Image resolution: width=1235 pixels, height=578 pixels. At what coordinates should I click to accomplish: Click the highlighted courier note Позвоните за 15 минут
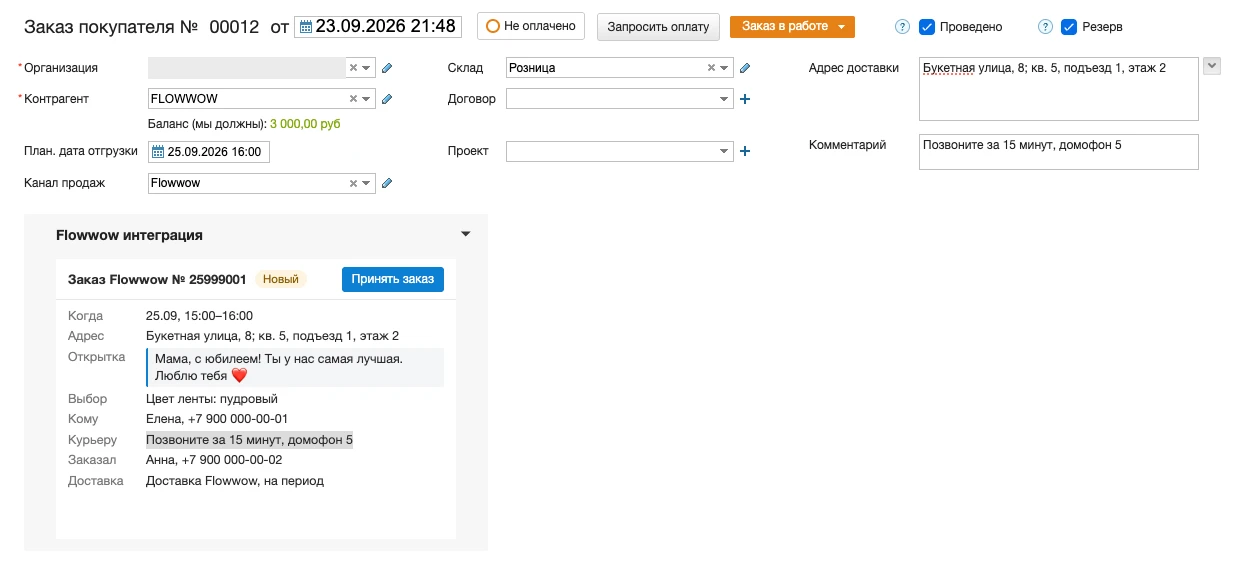pos(249,440)
